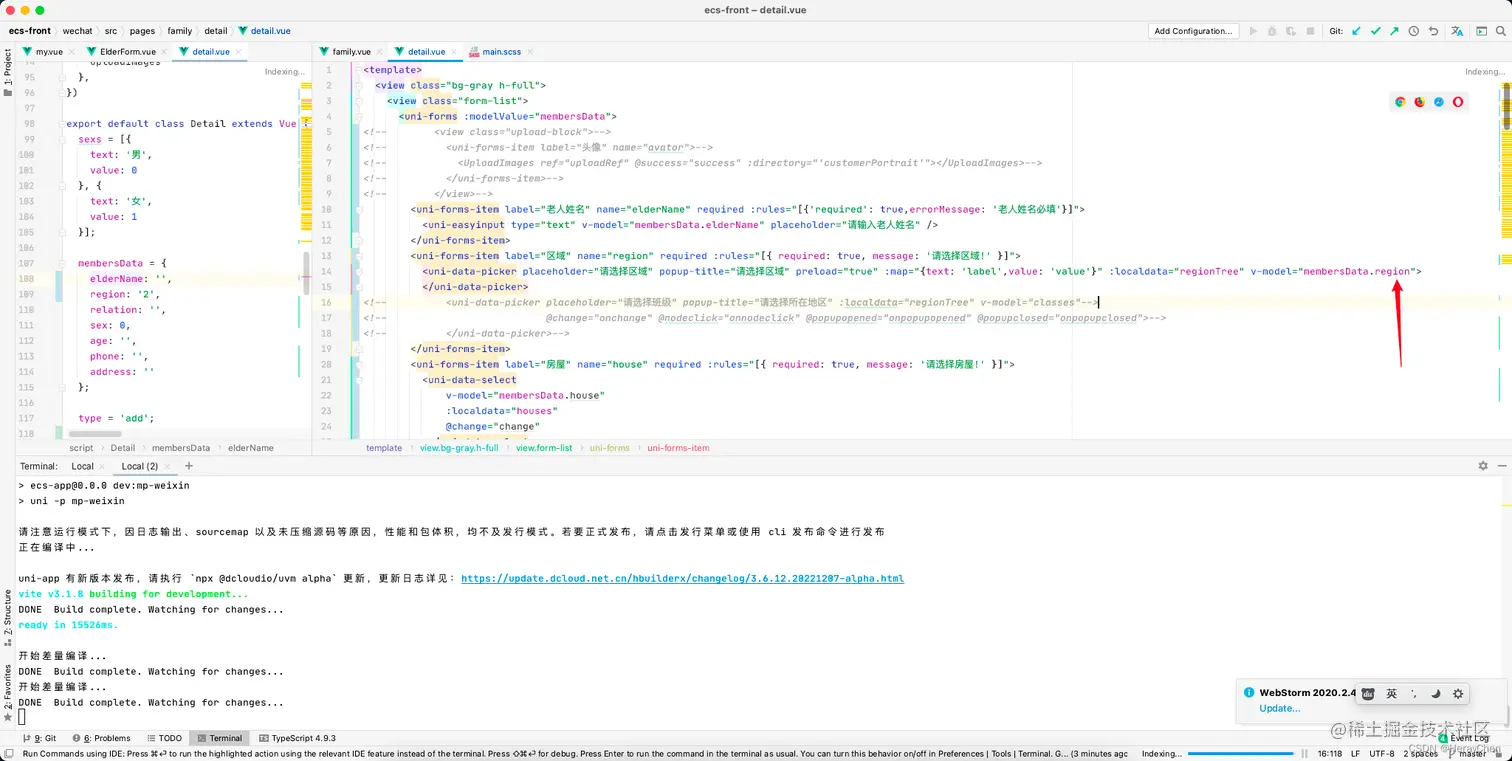Click view.form-list breadcrumb in right editor
1512x761 pixels.
[x=544, y=448]
